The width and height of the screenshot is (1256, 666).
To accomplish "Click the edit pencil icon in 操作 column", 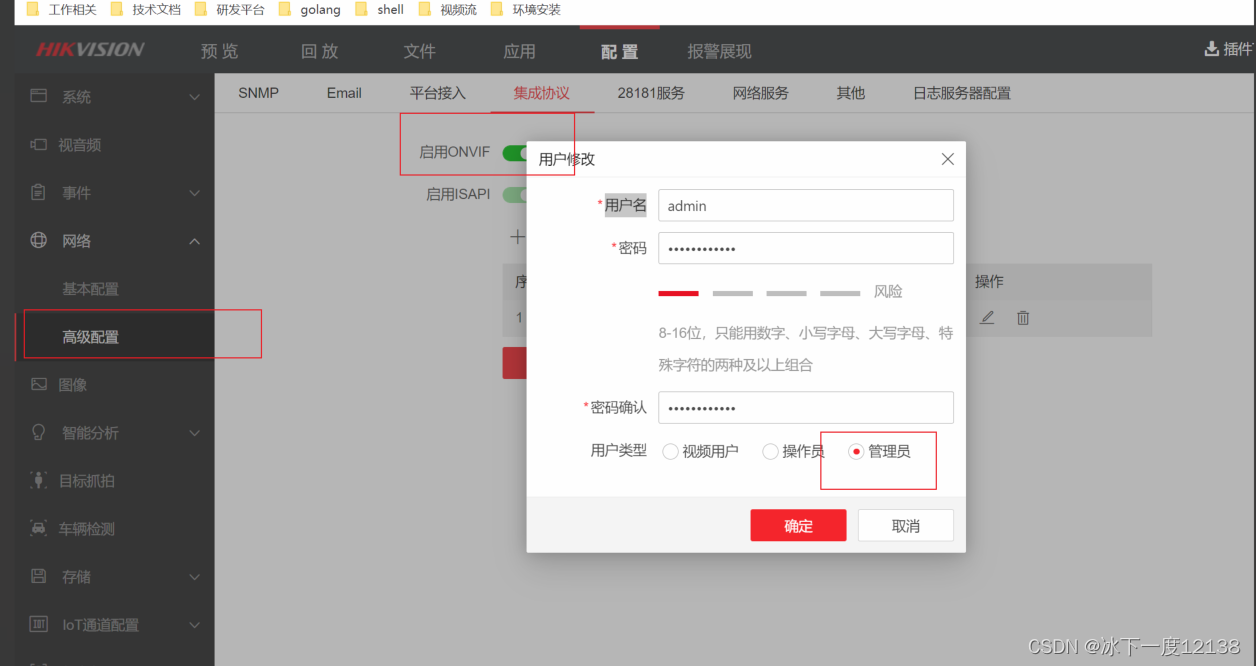I will point(987,317).
